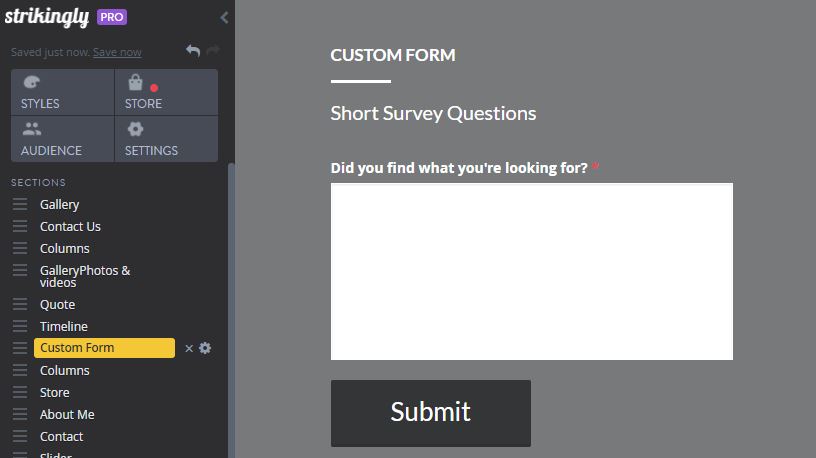This screenshot has height=458, width=816.
Task: Select the Store section in list
Action: [x=55, y=392]
